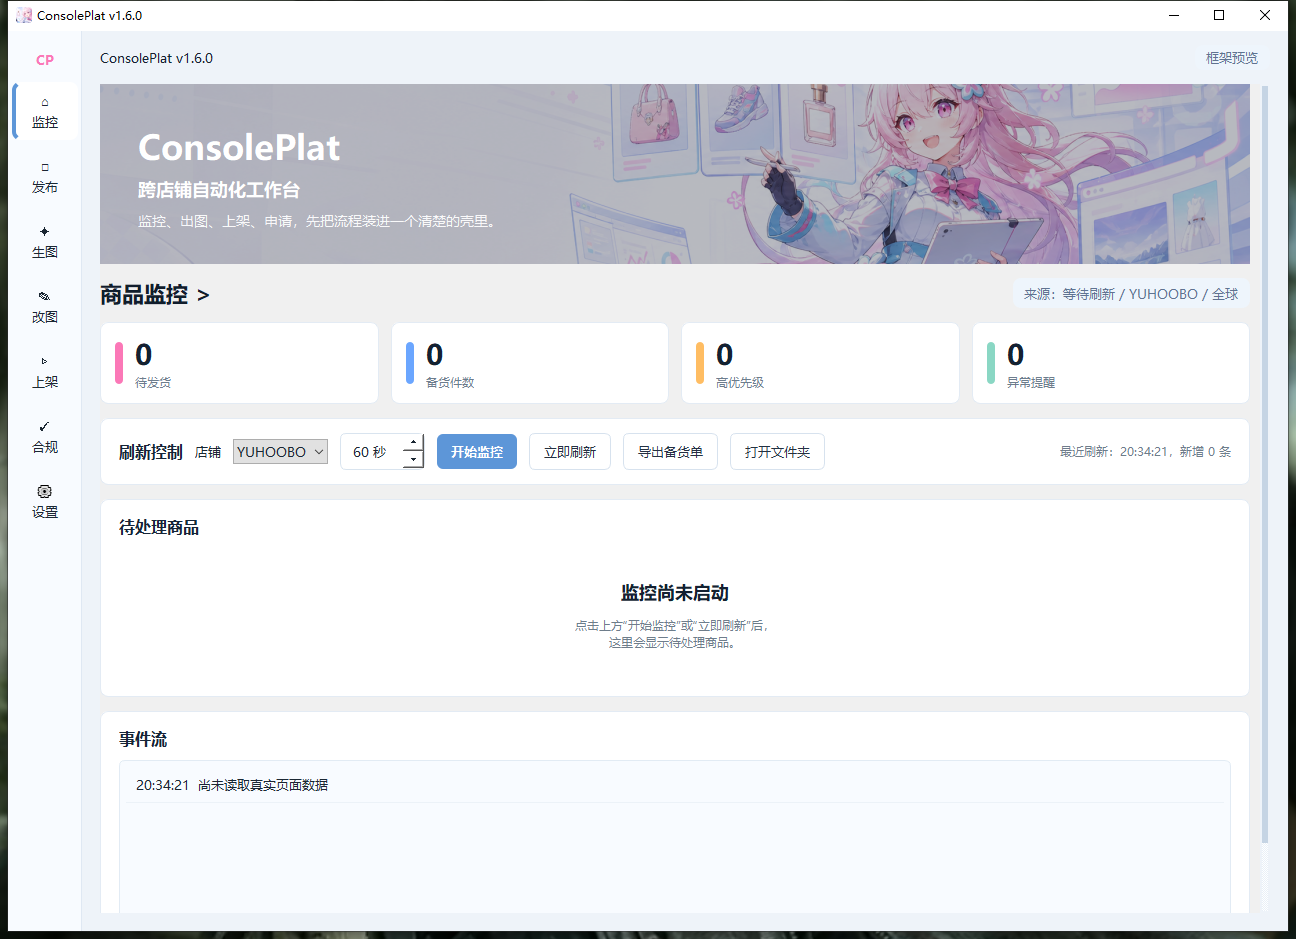Click the ConsolePlat banner image
Viewport: 1296px width, 939px height.
click(x=675, y=174)
